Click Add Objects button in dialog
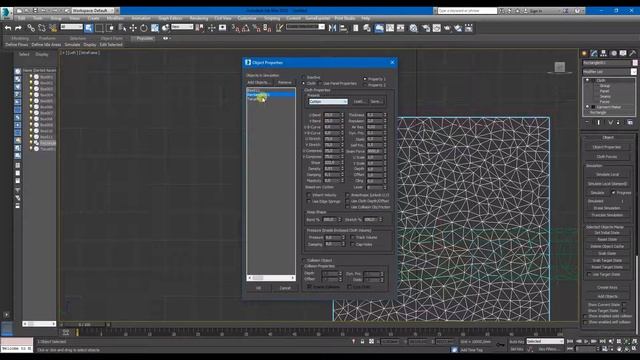 click(259, 82)
